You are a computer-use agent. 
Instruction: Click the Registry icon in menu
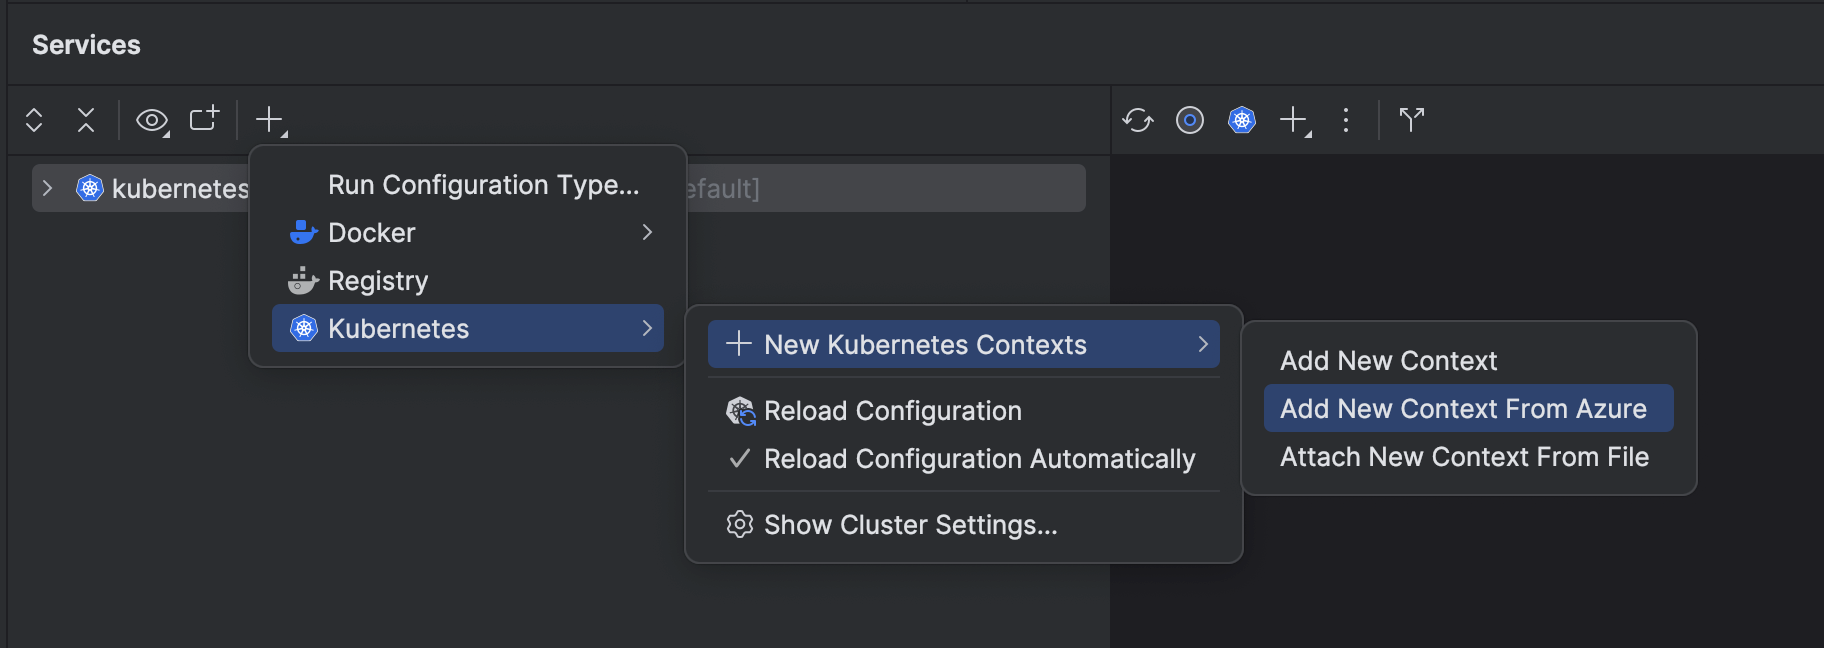[x=303, y=280]
